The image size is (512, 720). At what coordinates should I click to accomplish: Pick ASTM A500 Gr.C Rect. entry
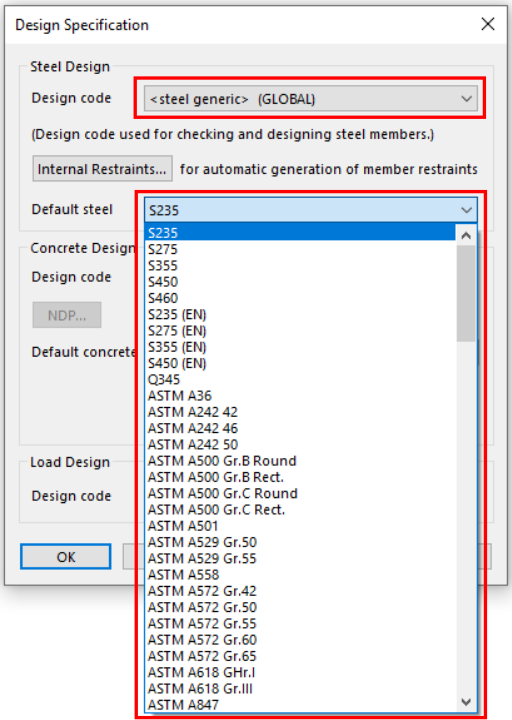(x=300, y=510)
